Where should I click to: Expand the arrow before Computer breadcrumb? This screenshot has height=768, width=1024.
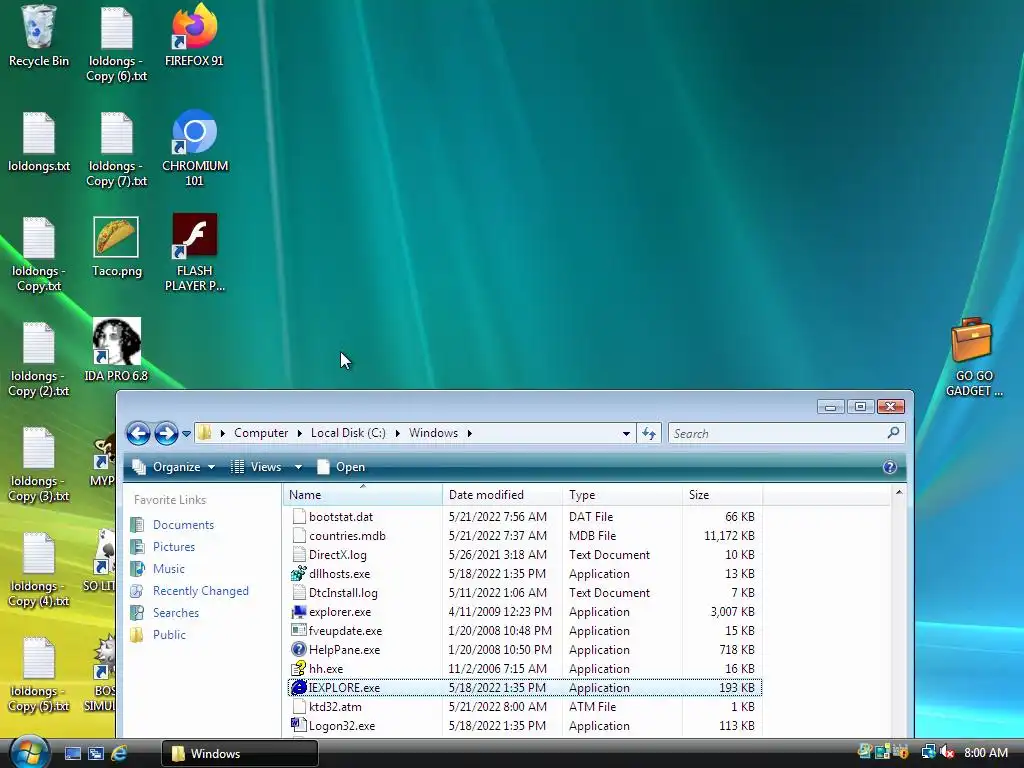tap(223, 433)
